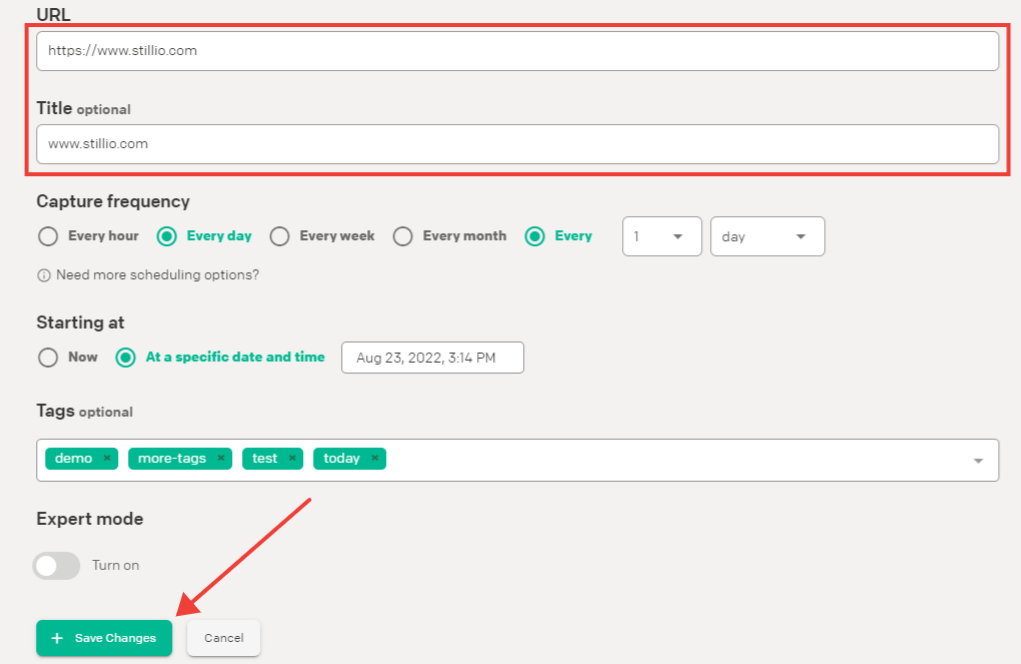This screenshot has height=664, width=1021.
Task: Click the Title input field
Action: 517,144
